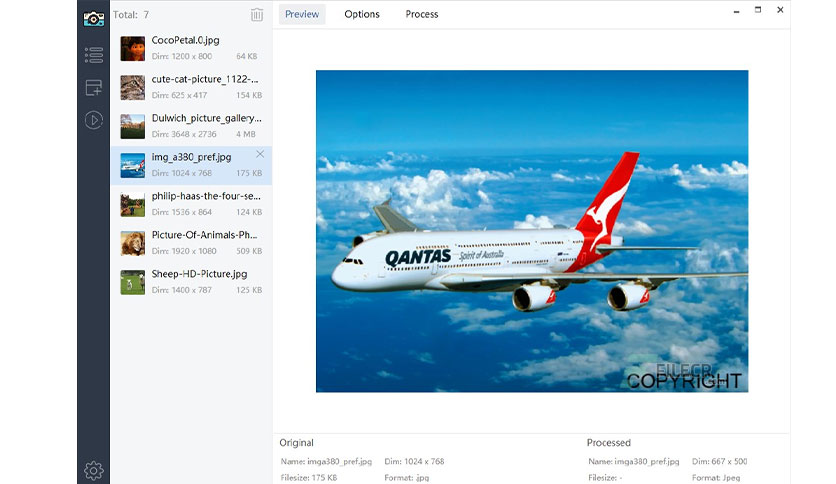836x484 pixels.
Task: Close the application window
Action: pos(780,10)
